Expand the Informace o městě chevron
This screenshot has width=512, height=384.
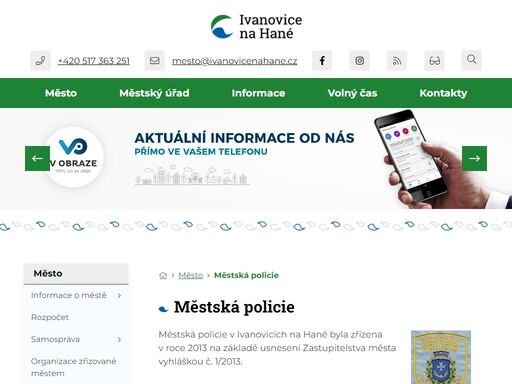tap(119, 295)
